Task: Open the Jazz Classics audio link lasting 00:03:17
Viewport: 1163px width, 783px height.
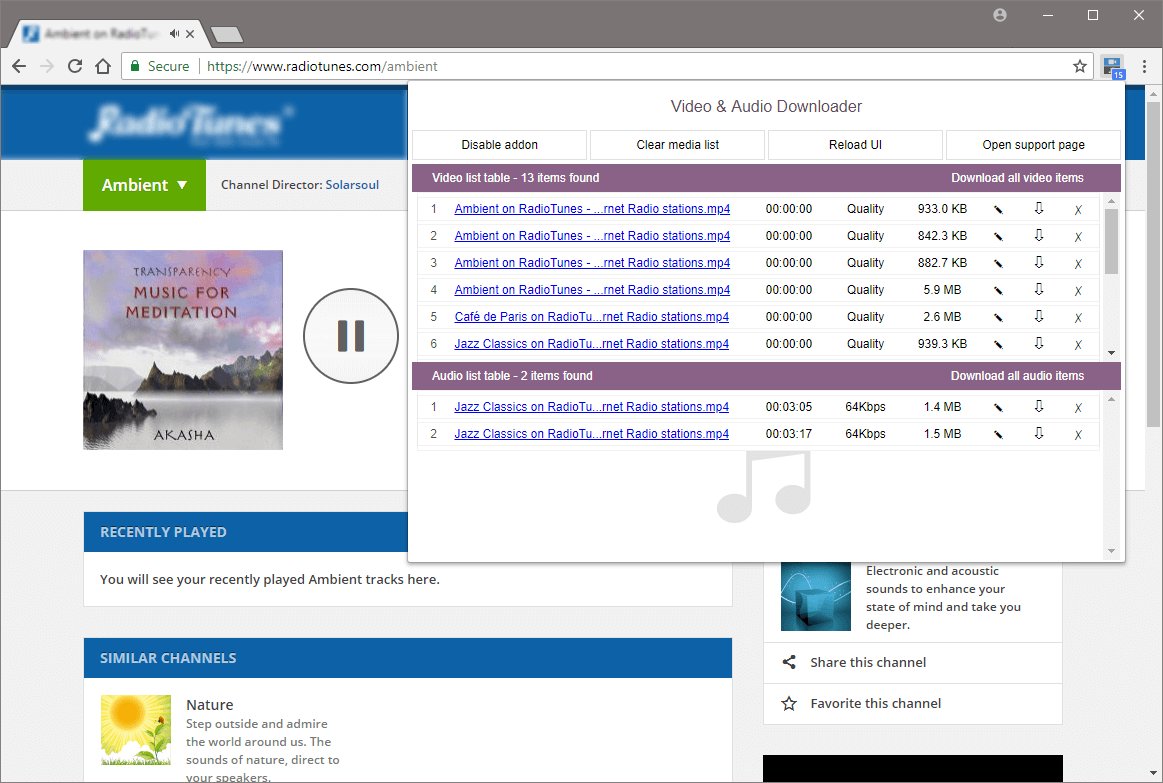Action: tap(591, 434)
